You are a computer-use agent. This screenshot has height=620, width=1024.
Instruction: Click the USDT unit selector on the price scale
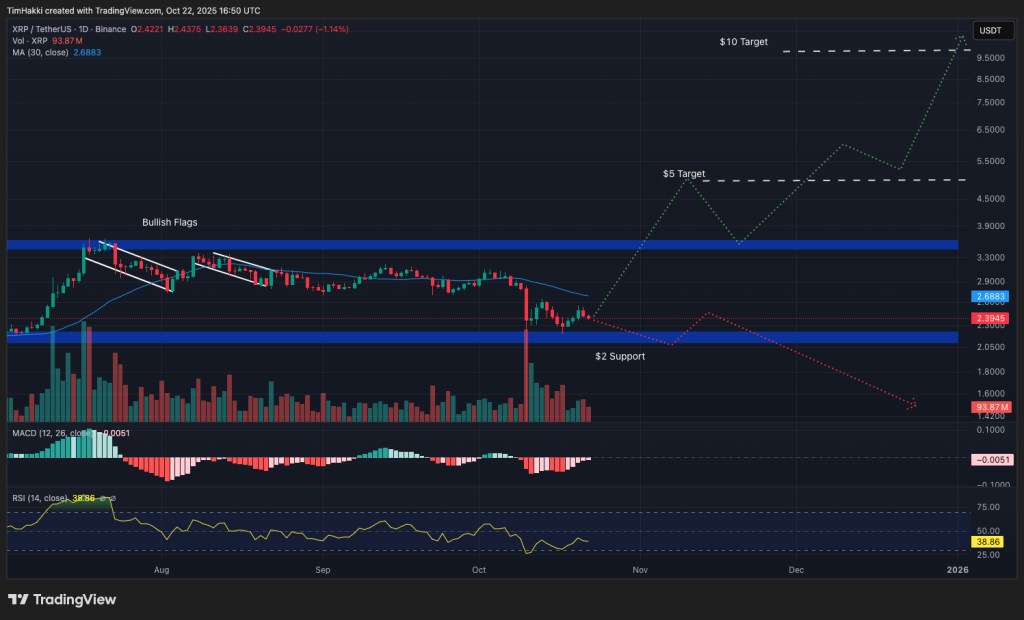992,30
